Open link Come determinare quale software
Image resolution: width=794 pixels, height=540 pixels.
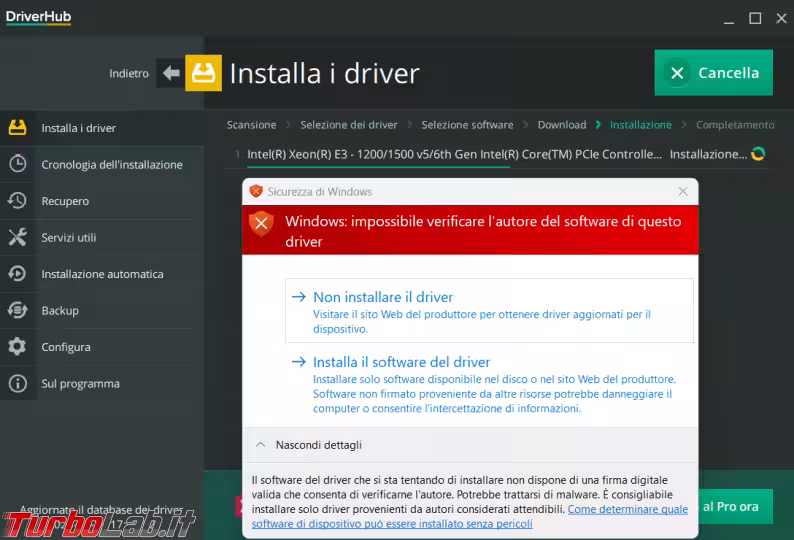click(469, 516)
